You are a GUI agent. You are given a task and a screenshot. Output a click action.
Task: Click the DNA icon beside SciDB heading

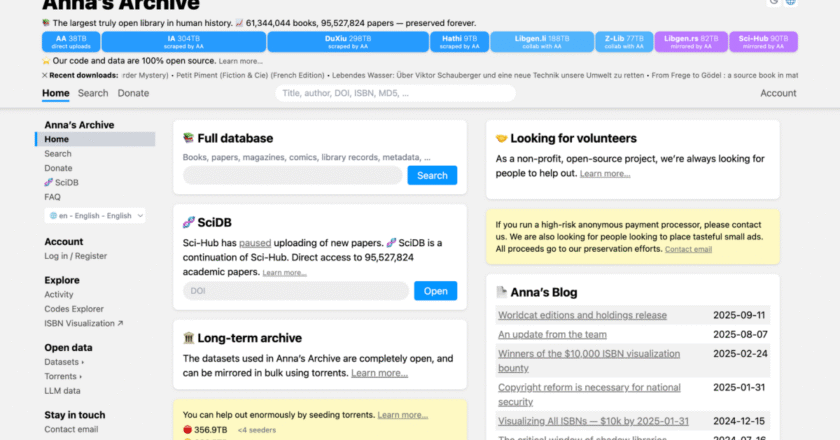189,222
